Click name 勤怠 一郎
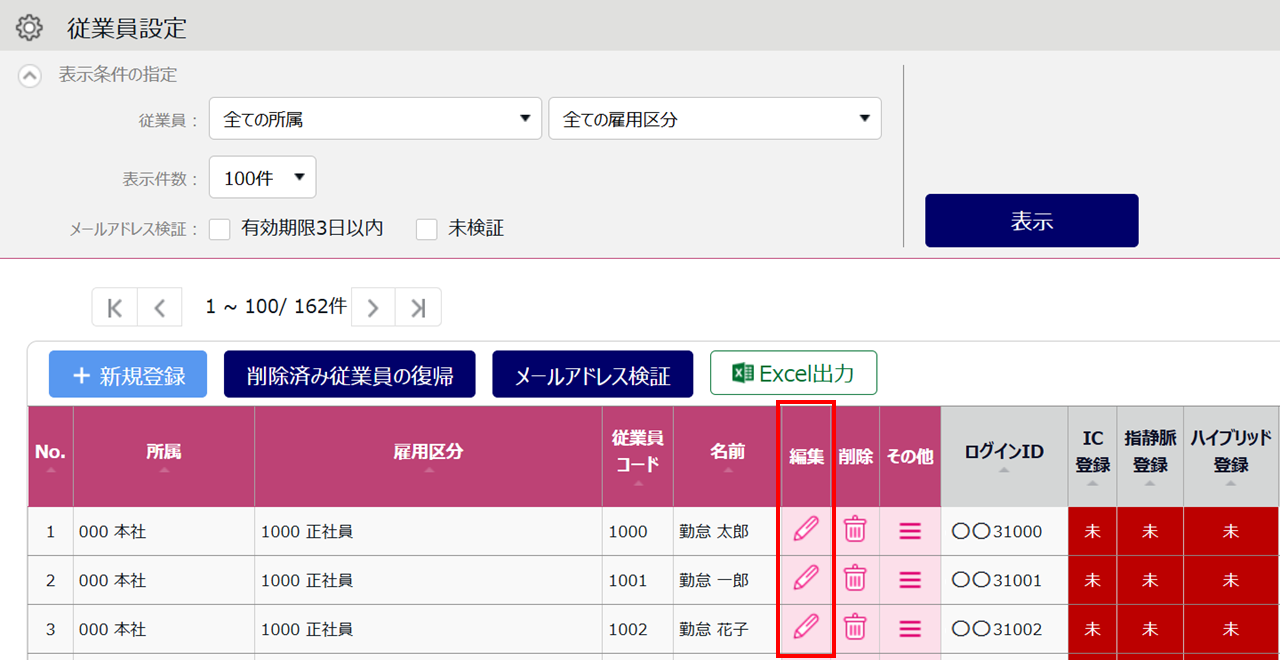This screenshot has height=660, width=1280. 714,580
